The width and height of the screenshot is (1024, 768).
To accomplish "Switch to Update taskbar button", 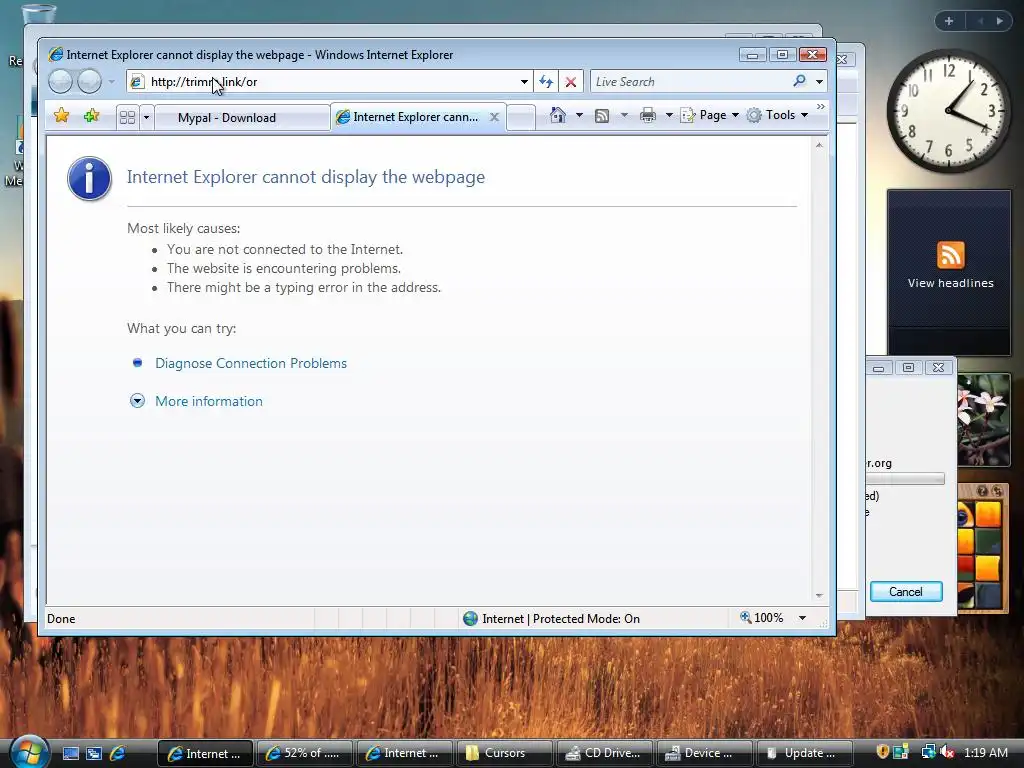I will (804, 753).
